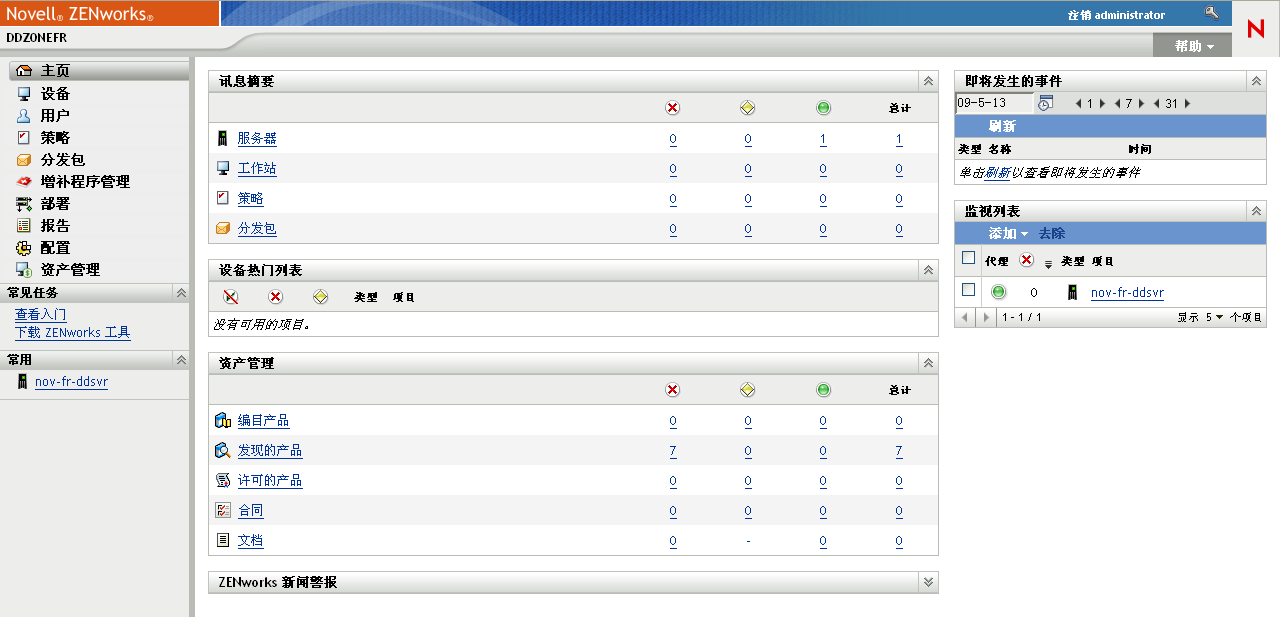This screenshot has height=617, width=1280.
Task: Click the gear icon beside 配置
Action: [x=25, y=247]
